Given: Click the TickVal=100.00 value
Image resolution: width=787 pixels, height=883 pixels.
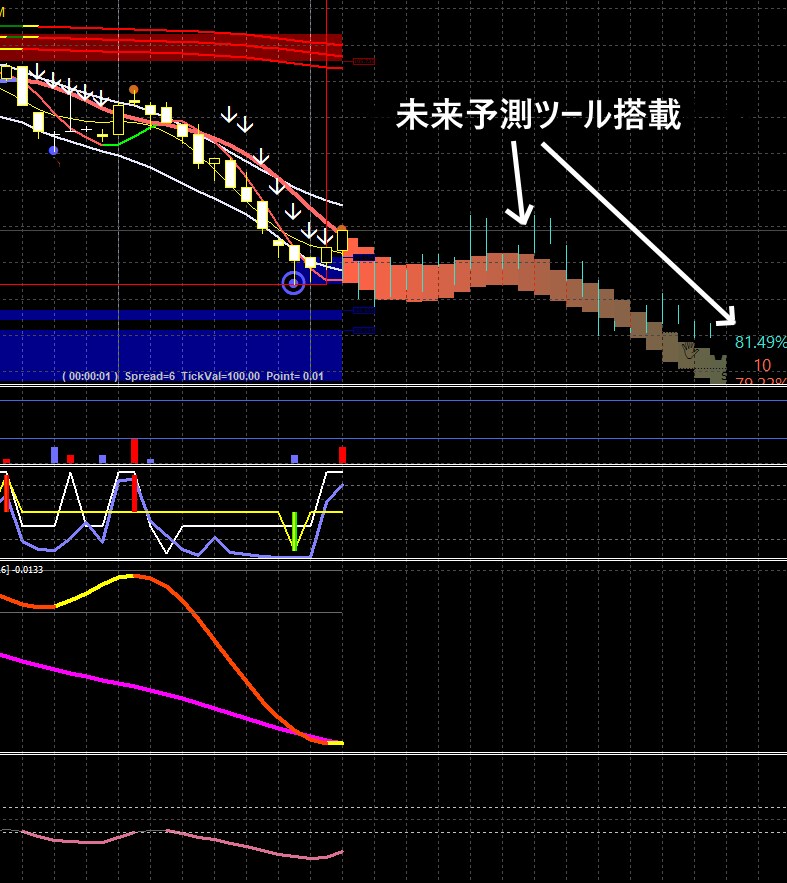Looking at the screenshot, I should coord(221,376).
